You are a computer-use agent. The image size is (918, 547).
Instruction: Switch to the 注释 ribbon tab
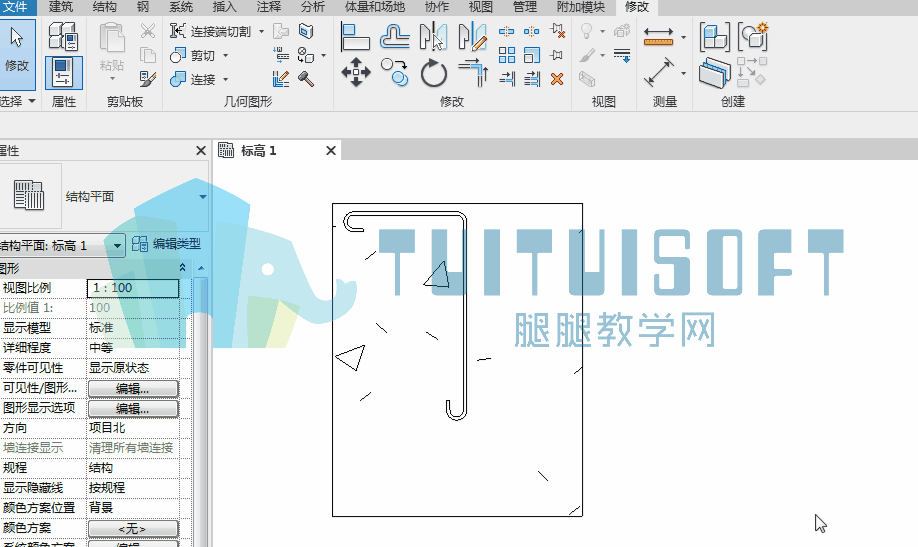pos(269,7)
